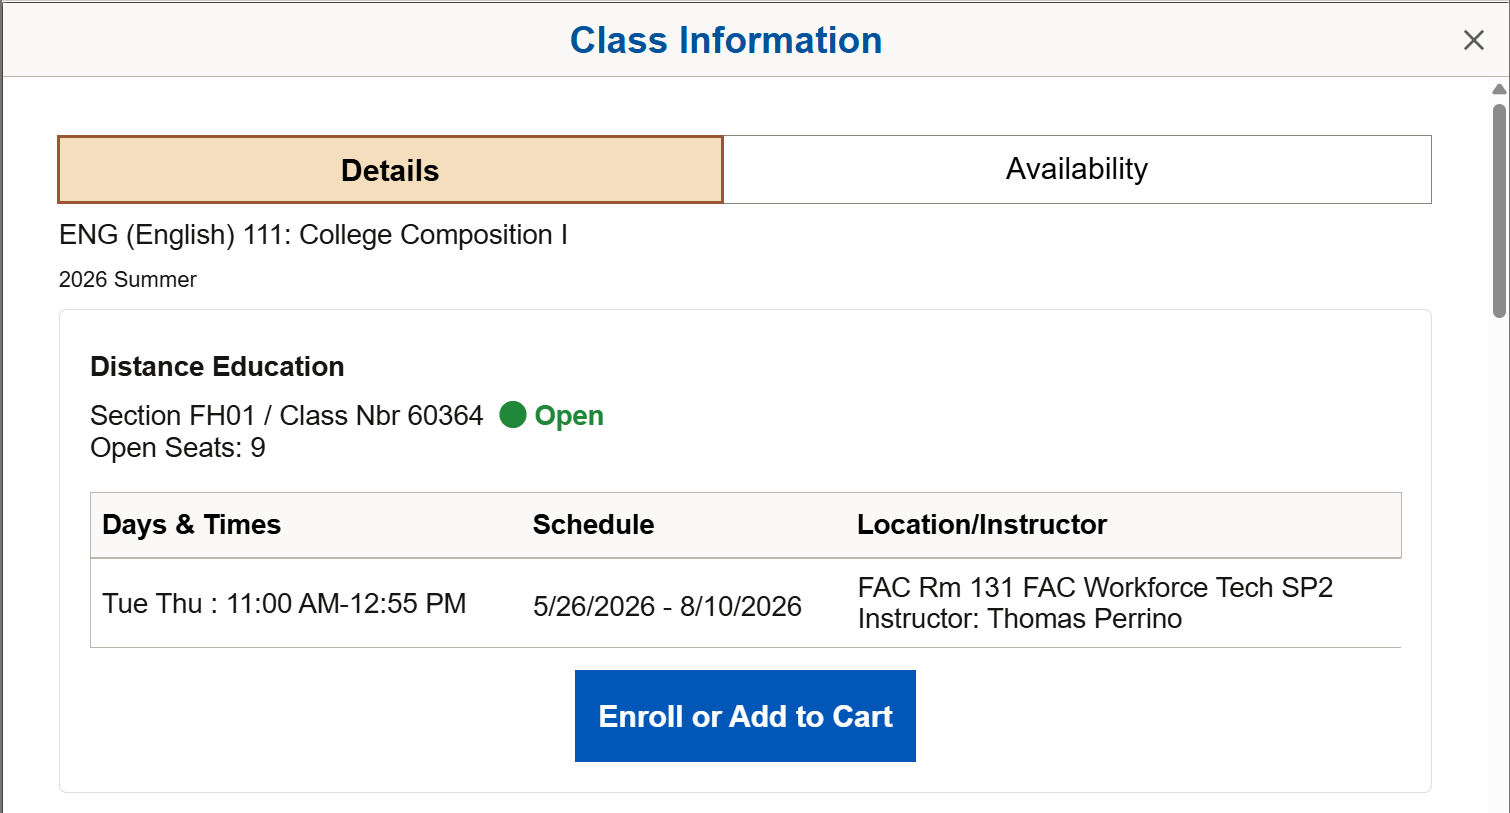Select the Availability tab
The height and width of the screenshot is (813, 1510).
(1076, 169)
